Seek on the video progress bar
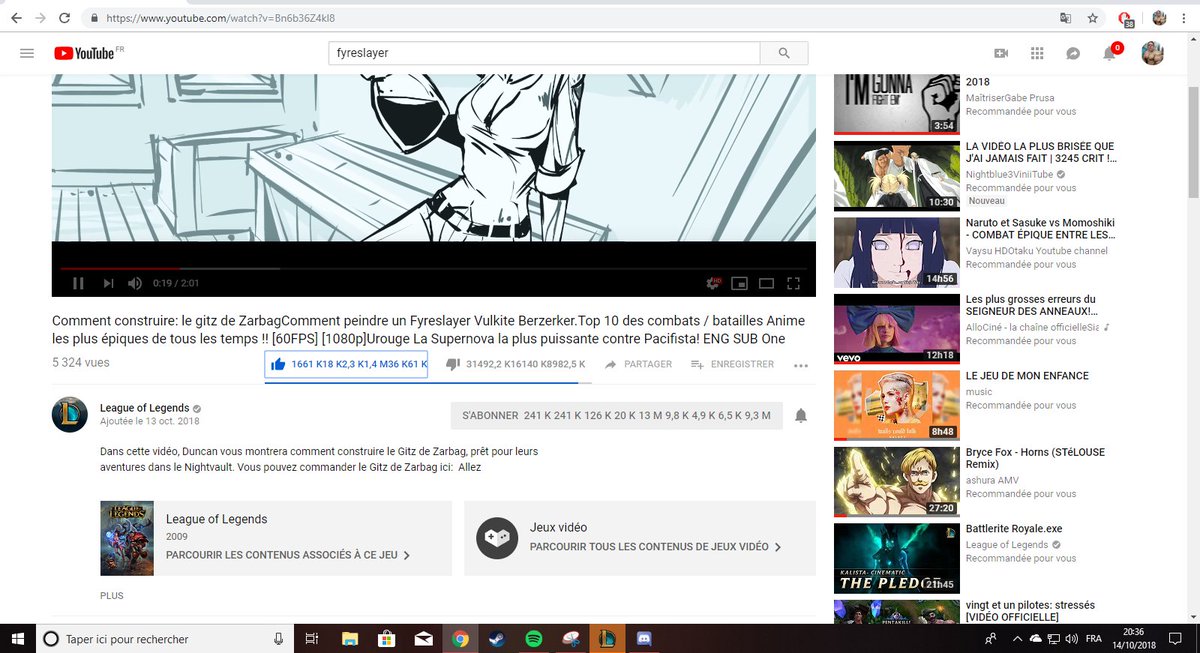 [434, 268]
